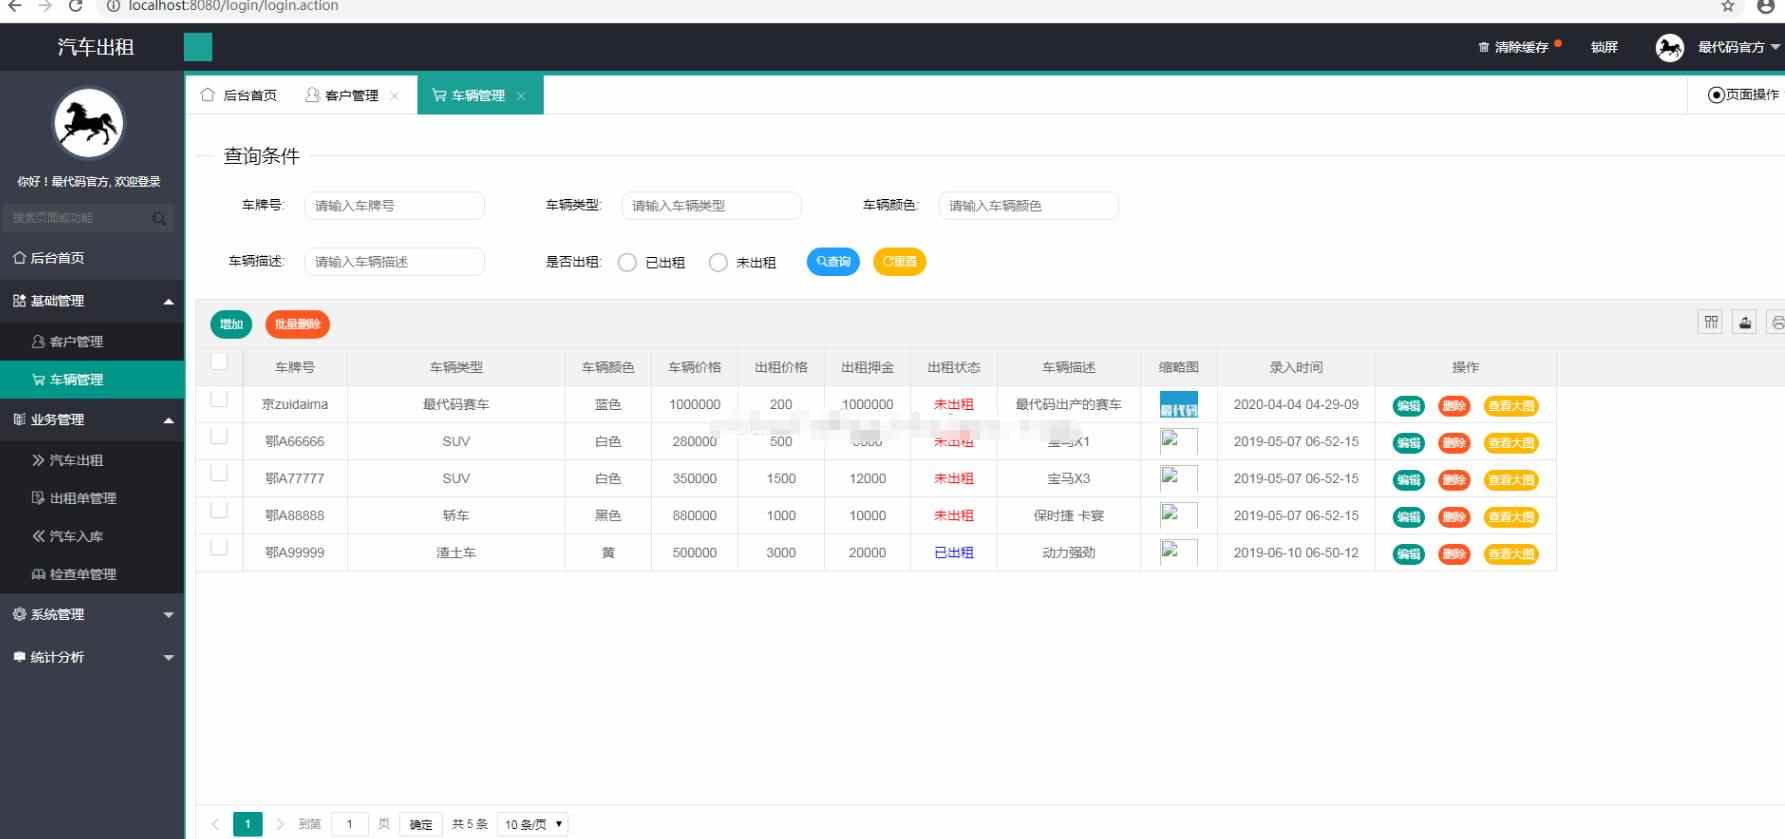Click the pagination 确定 button
Screen dimensions: 1785x839
(x=421, y=824)
